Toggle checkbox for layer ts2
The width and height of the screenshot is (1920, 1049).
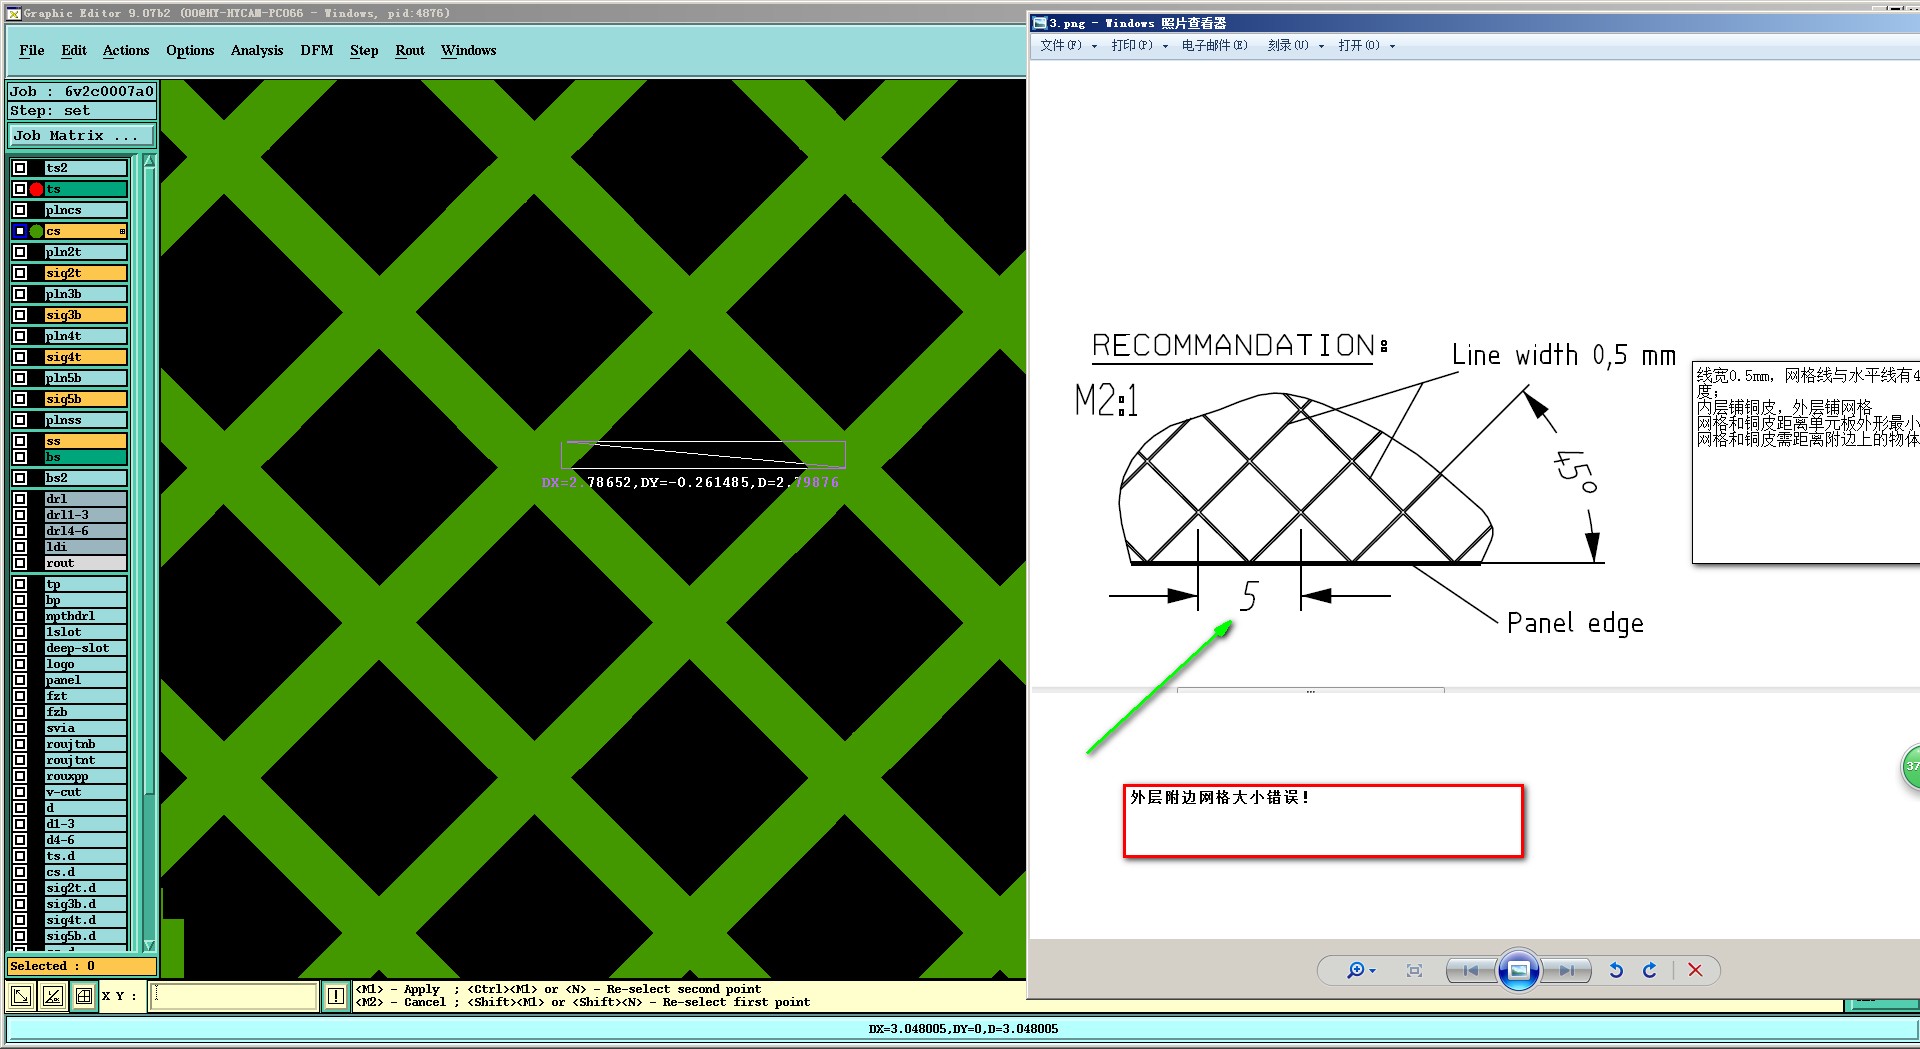click(x=20, y=168)
